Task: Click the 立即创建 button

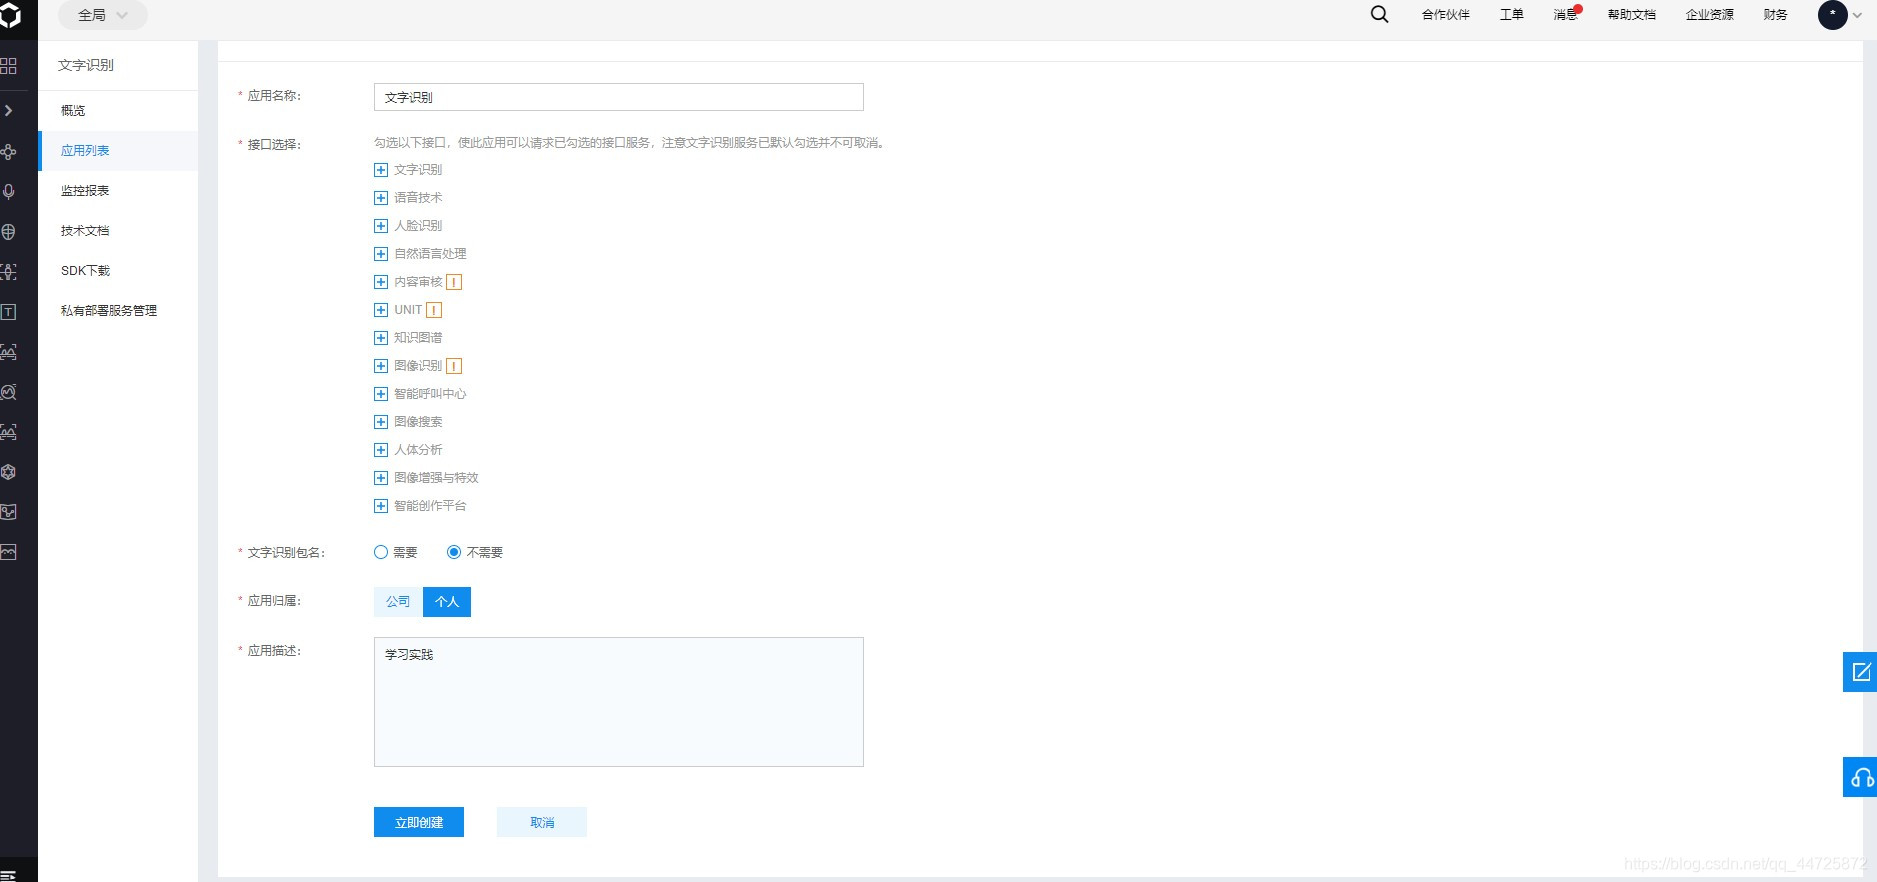Action: tap(419, 822)
